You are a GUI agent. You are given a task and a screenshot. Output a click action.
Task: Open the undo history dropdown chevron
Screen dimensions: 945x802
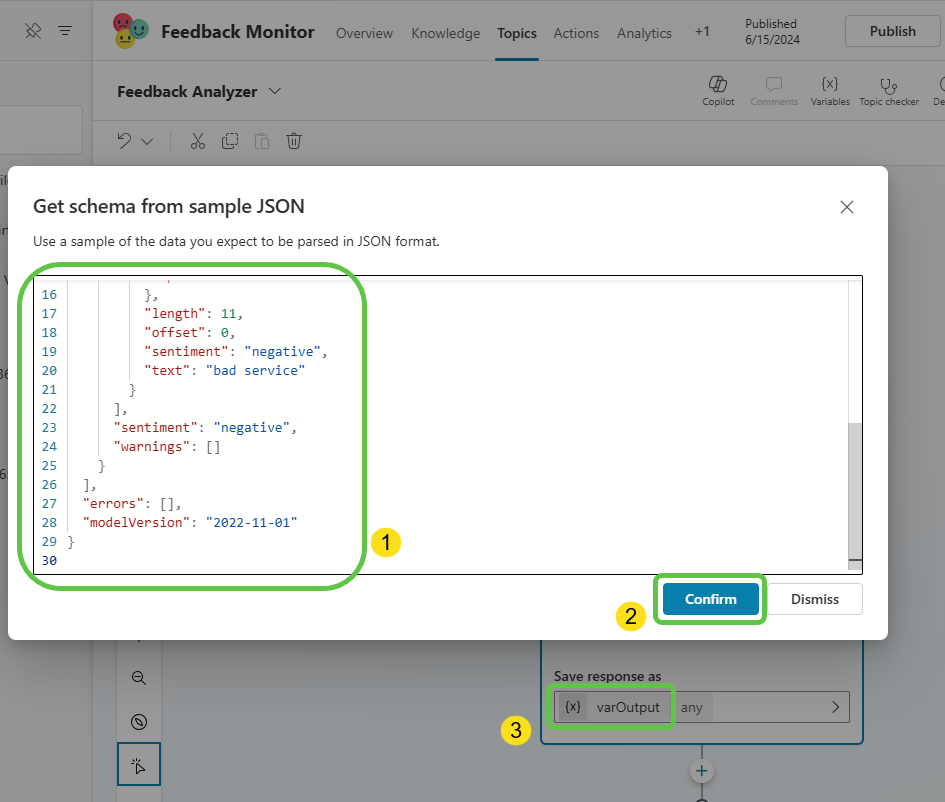coord(148,141)
